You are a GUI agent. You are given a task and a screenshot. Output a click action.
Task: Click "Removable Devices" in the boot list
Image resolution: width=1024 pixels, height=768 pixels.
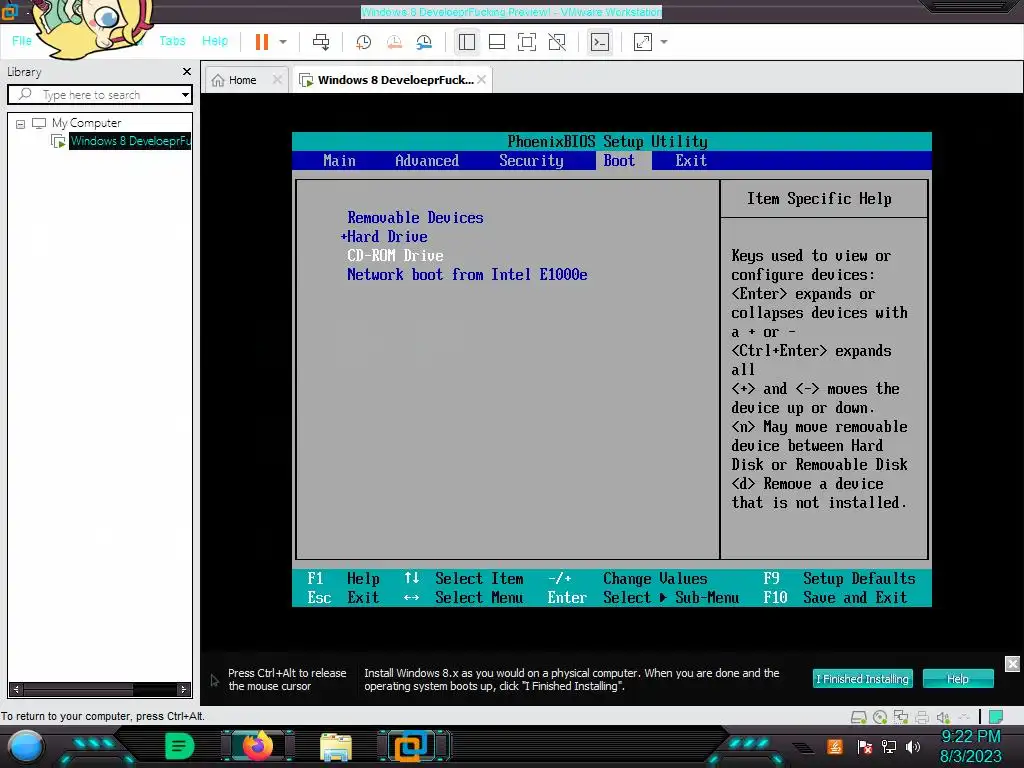click(415, 217)
